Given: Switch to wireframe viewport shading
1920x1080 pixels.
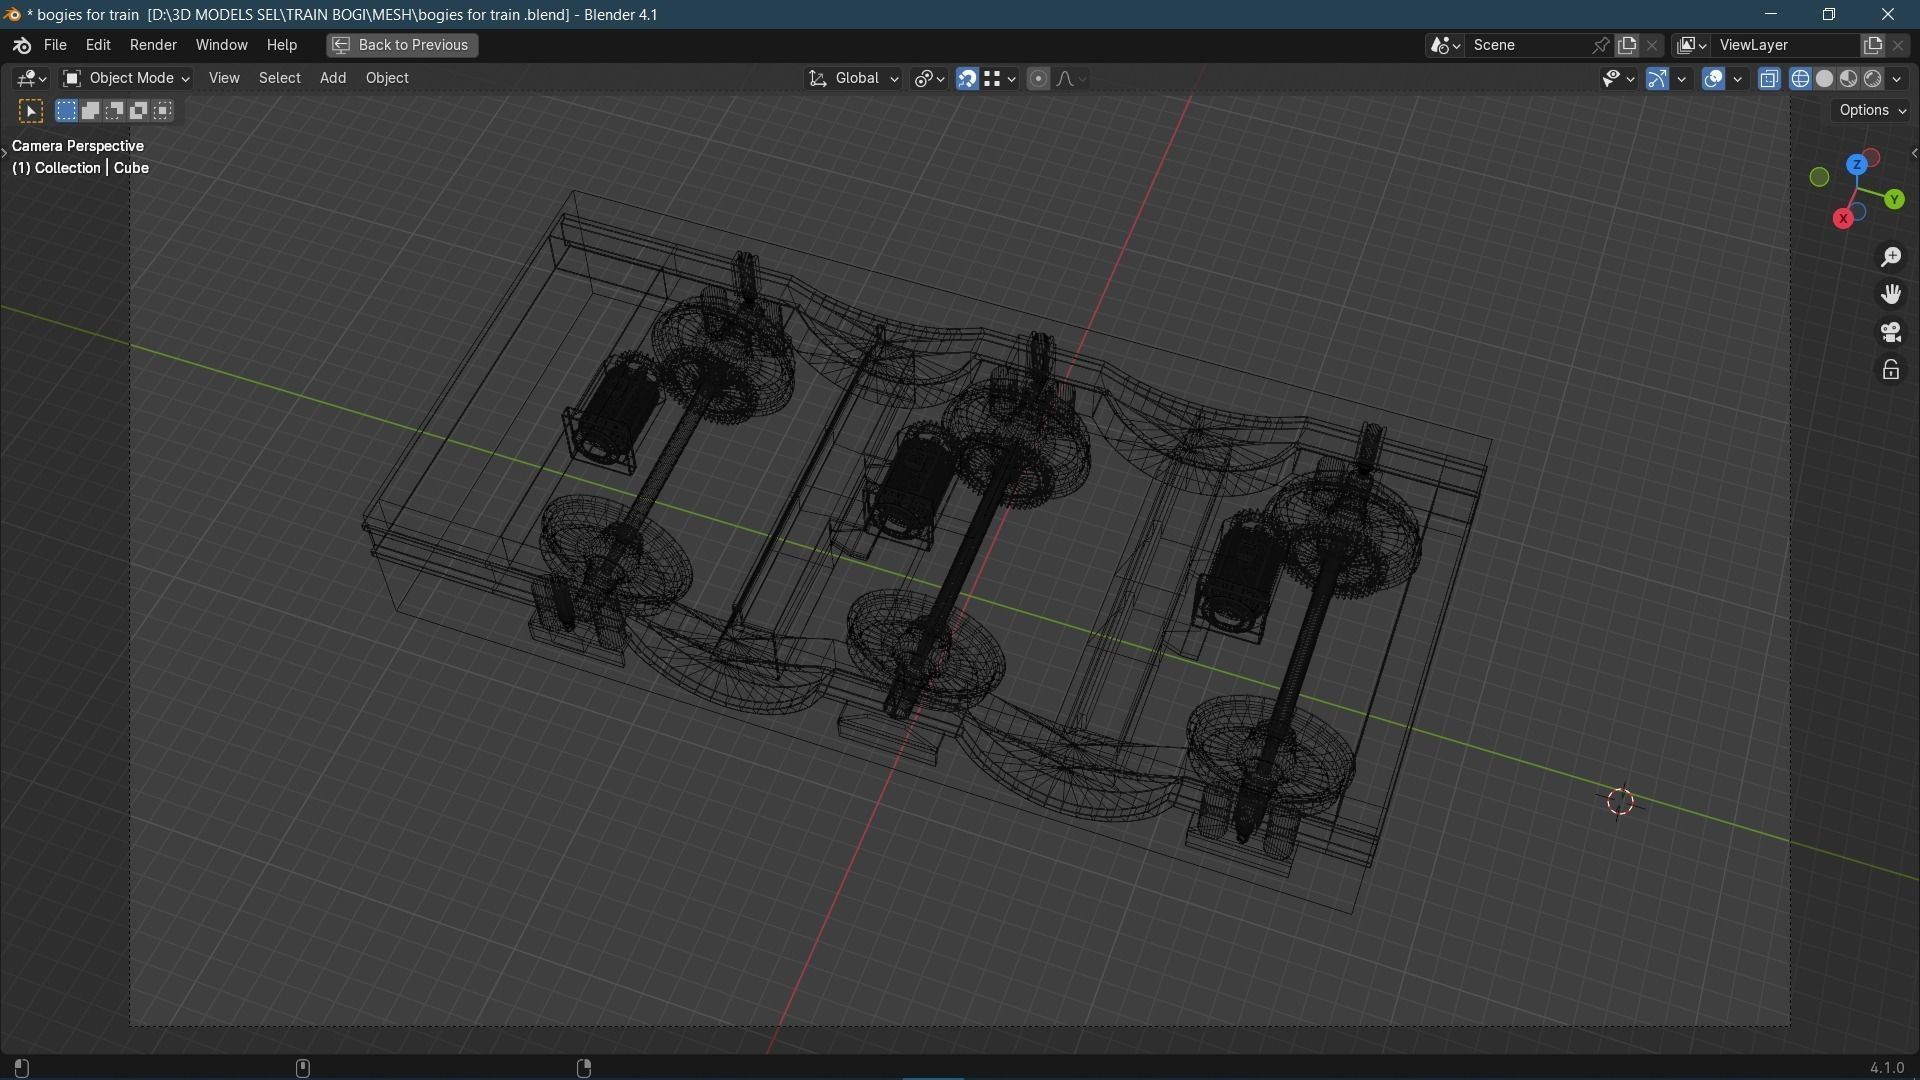Looking at the screenshot, I should [x=1800, y=78].
